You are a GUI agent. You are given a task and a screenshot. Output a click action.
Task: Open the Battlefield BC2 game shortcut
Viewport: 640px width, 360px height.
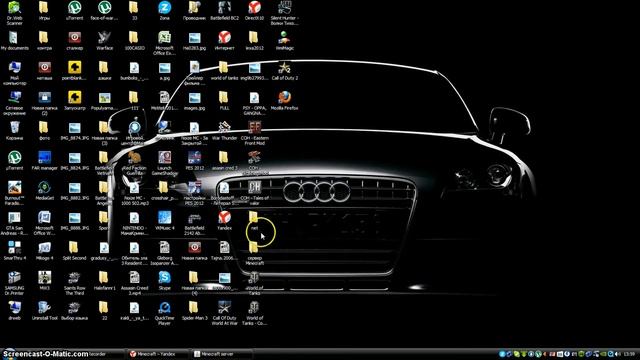click(x=224, y=11)
